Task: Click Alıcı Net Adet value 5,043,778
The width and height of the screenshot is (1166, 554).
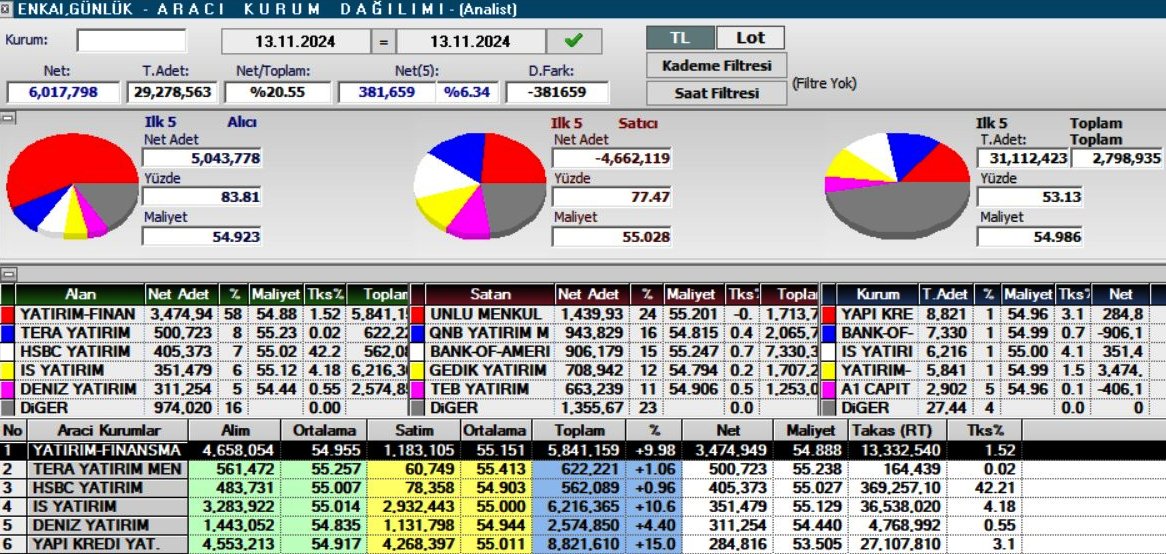Action: 202,158
